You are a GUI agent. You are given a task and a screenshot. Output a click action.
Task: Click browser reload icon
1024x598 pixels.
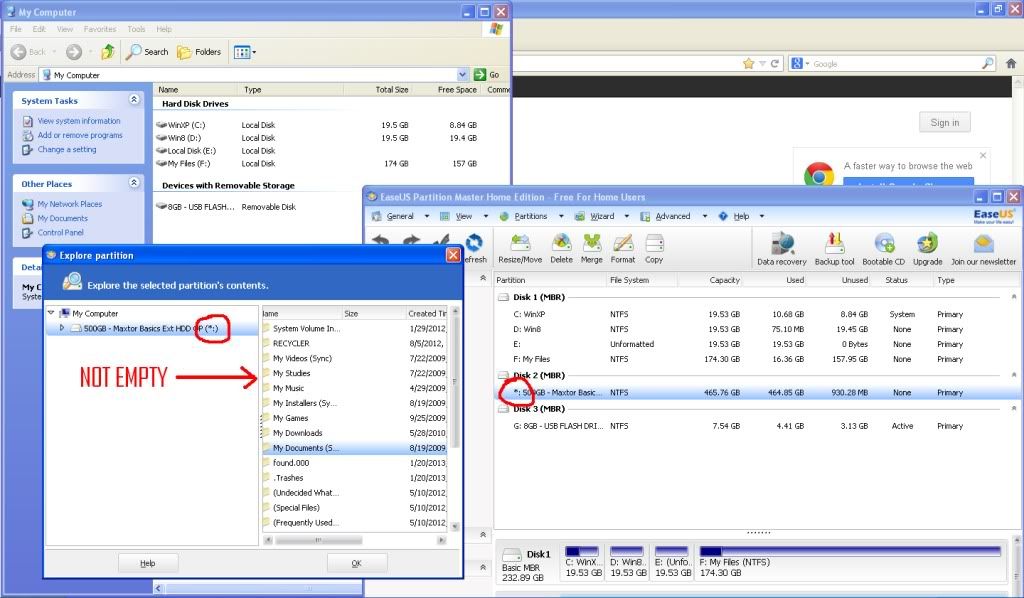pyautogui.click(x=775, y=63)
